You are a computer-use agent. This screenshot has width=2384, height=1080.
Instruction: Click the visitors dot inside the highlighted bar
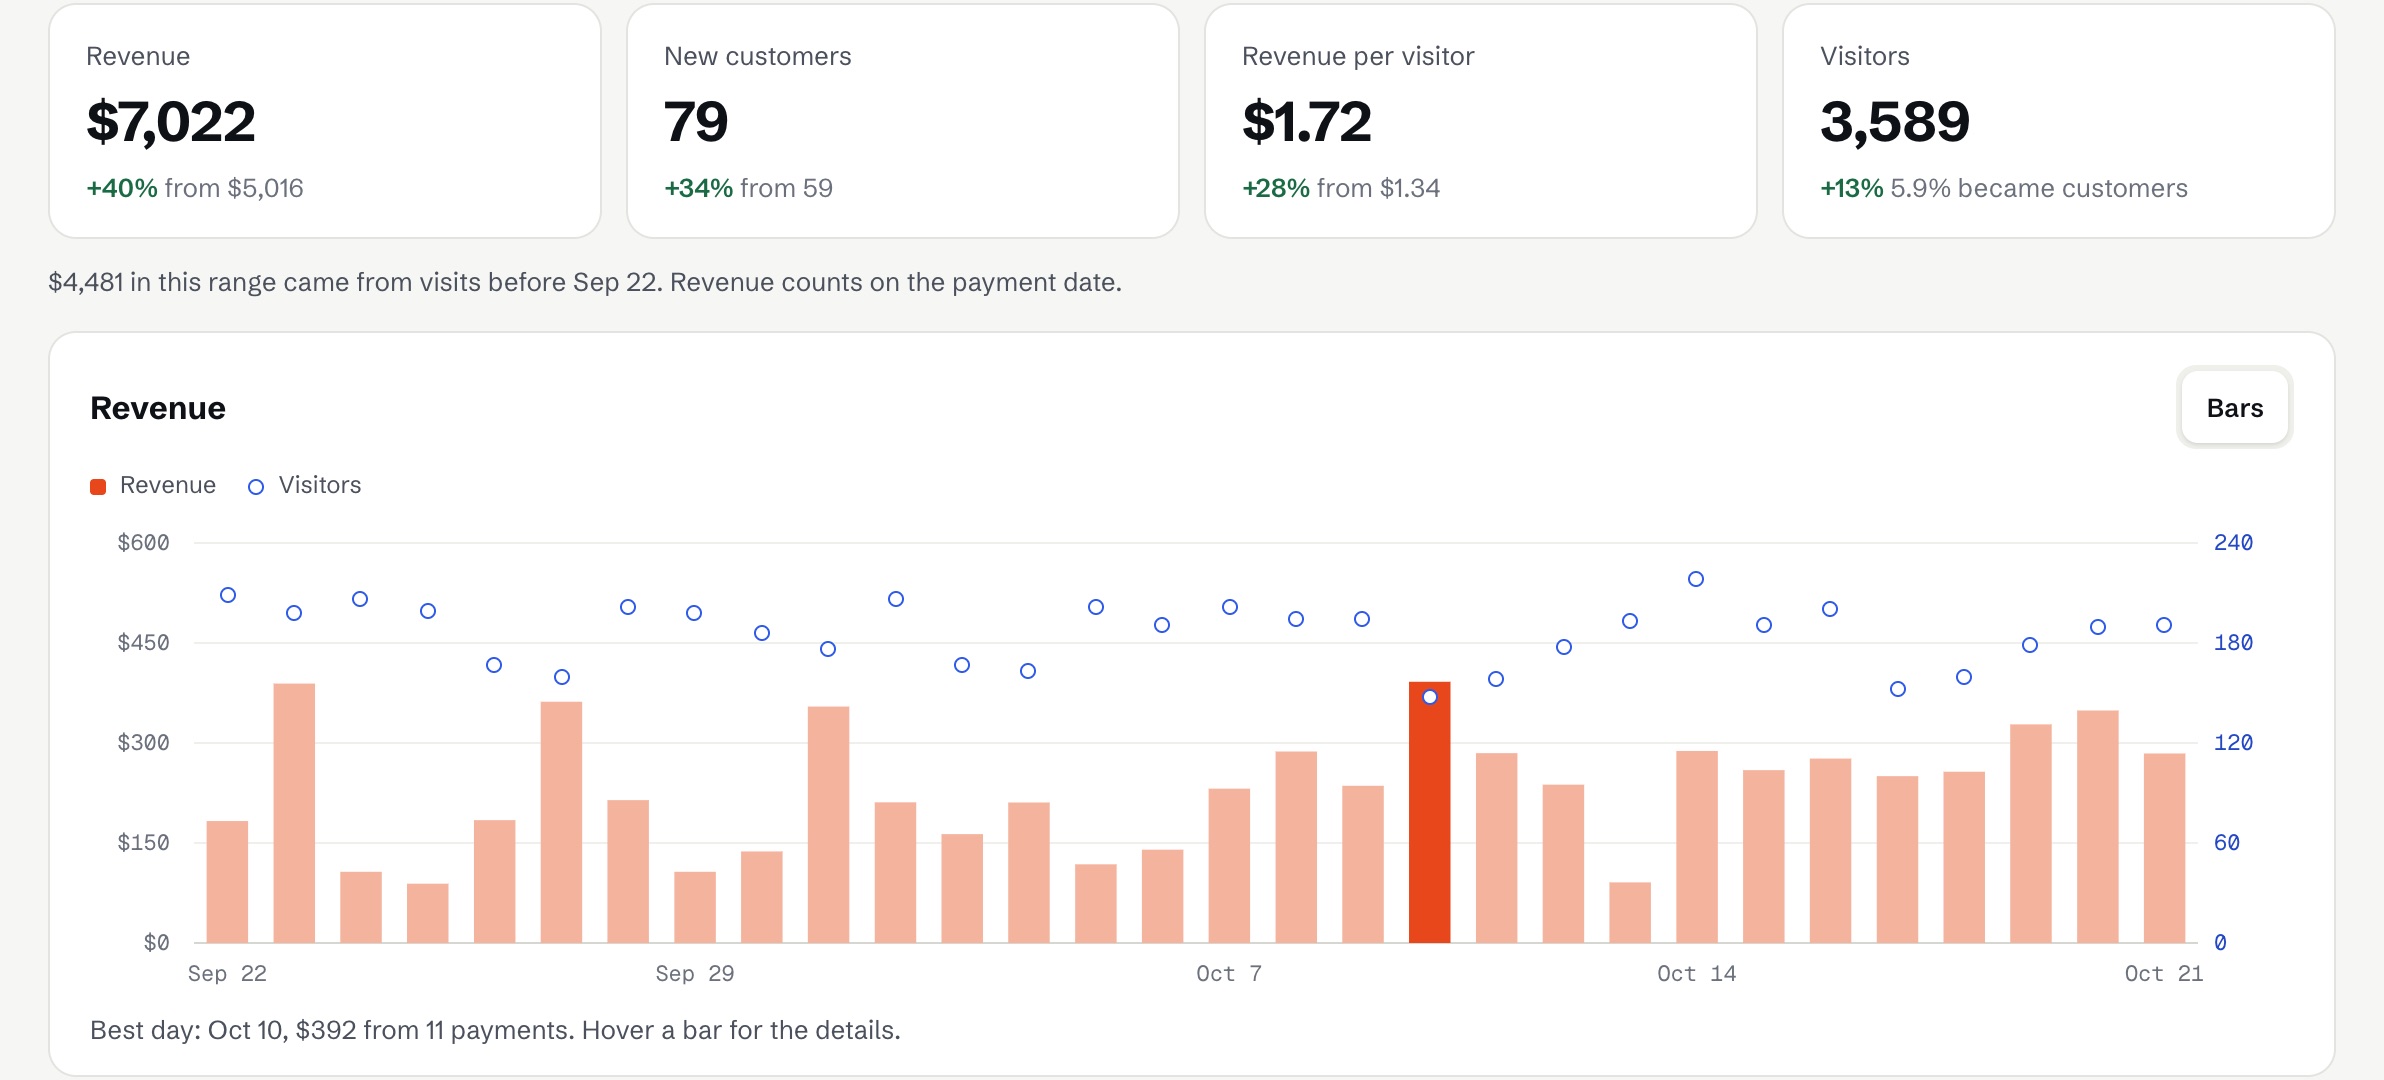(1430, 697)
